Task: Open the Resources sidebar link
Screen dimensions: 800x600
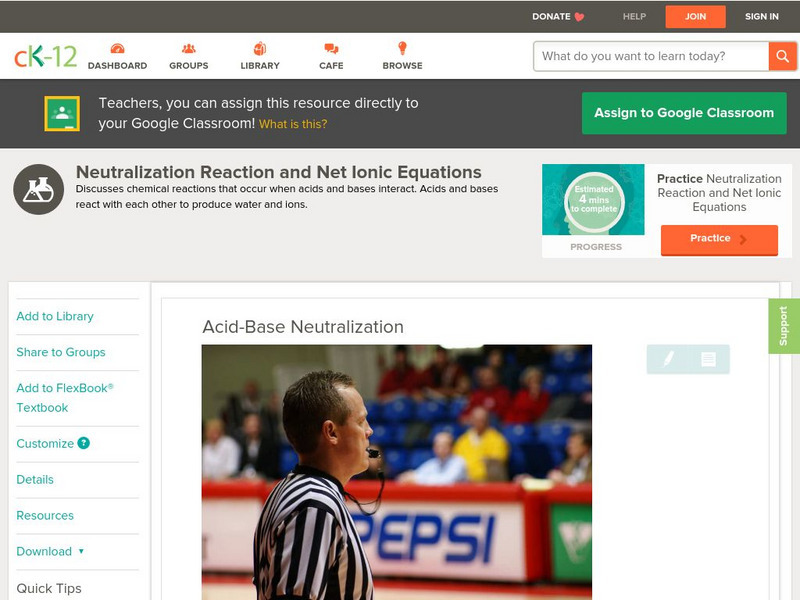Action: [45, 515]
